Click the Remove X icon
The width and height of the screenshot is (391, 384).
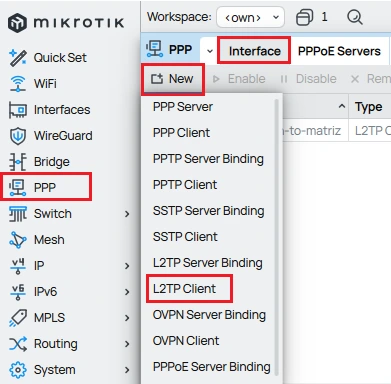point(355,79)
